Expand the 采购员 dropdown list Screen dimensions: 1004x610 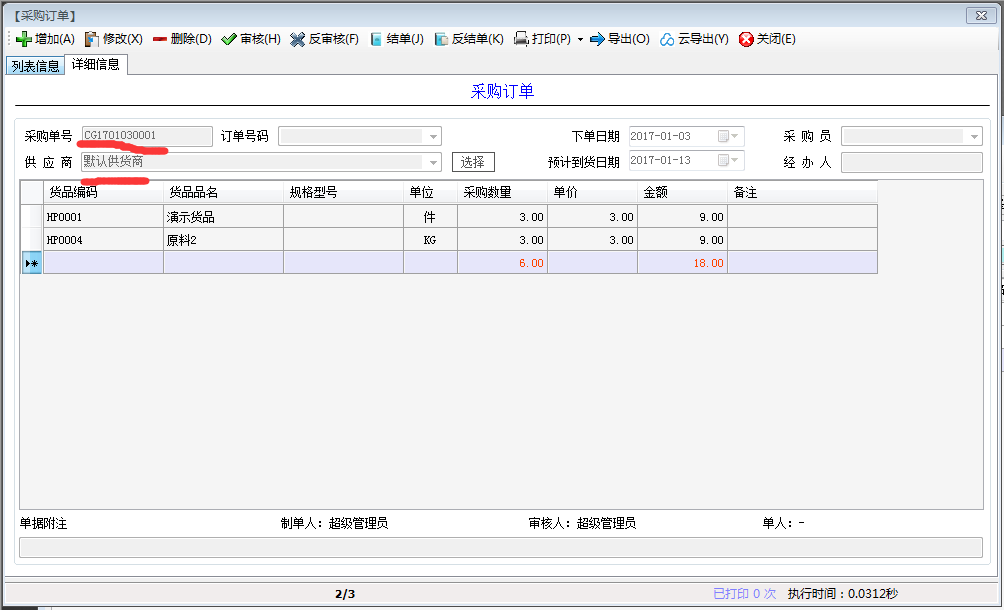[x=973, y=136]
